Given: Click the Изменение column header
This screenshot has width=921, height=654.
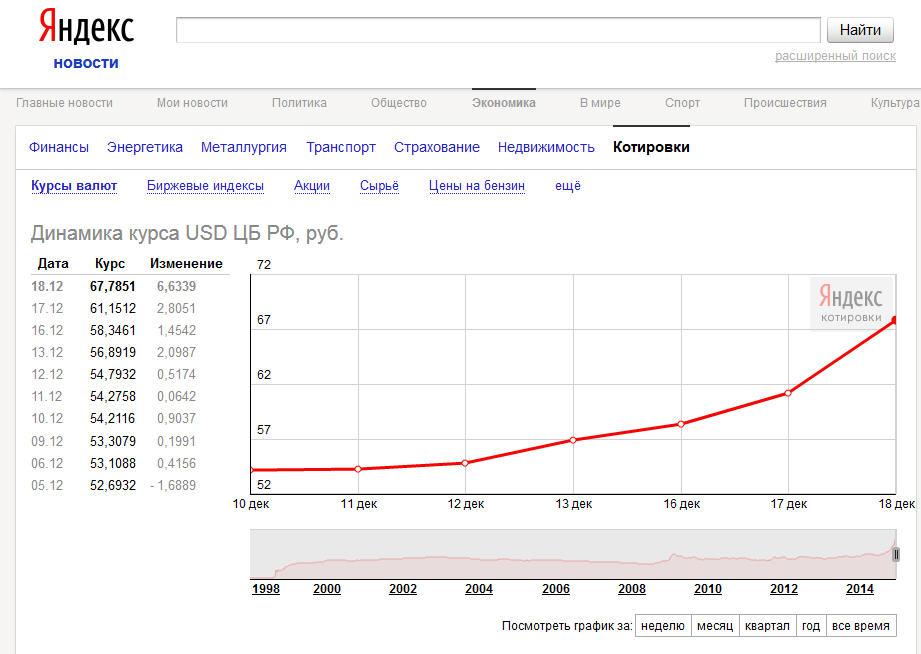Looking at the screenshot, I should pos(186,264).
